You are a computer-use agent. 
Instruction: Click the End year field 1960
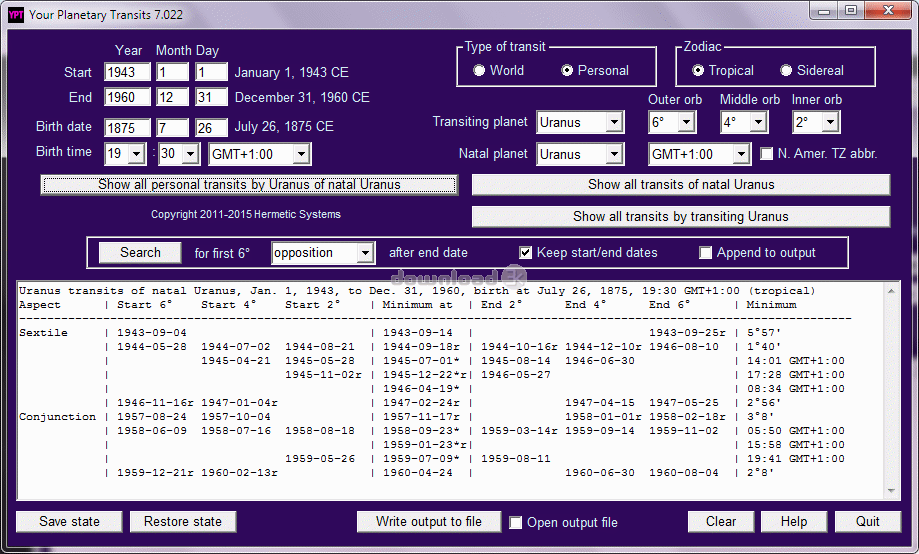(x=127, y=97)
